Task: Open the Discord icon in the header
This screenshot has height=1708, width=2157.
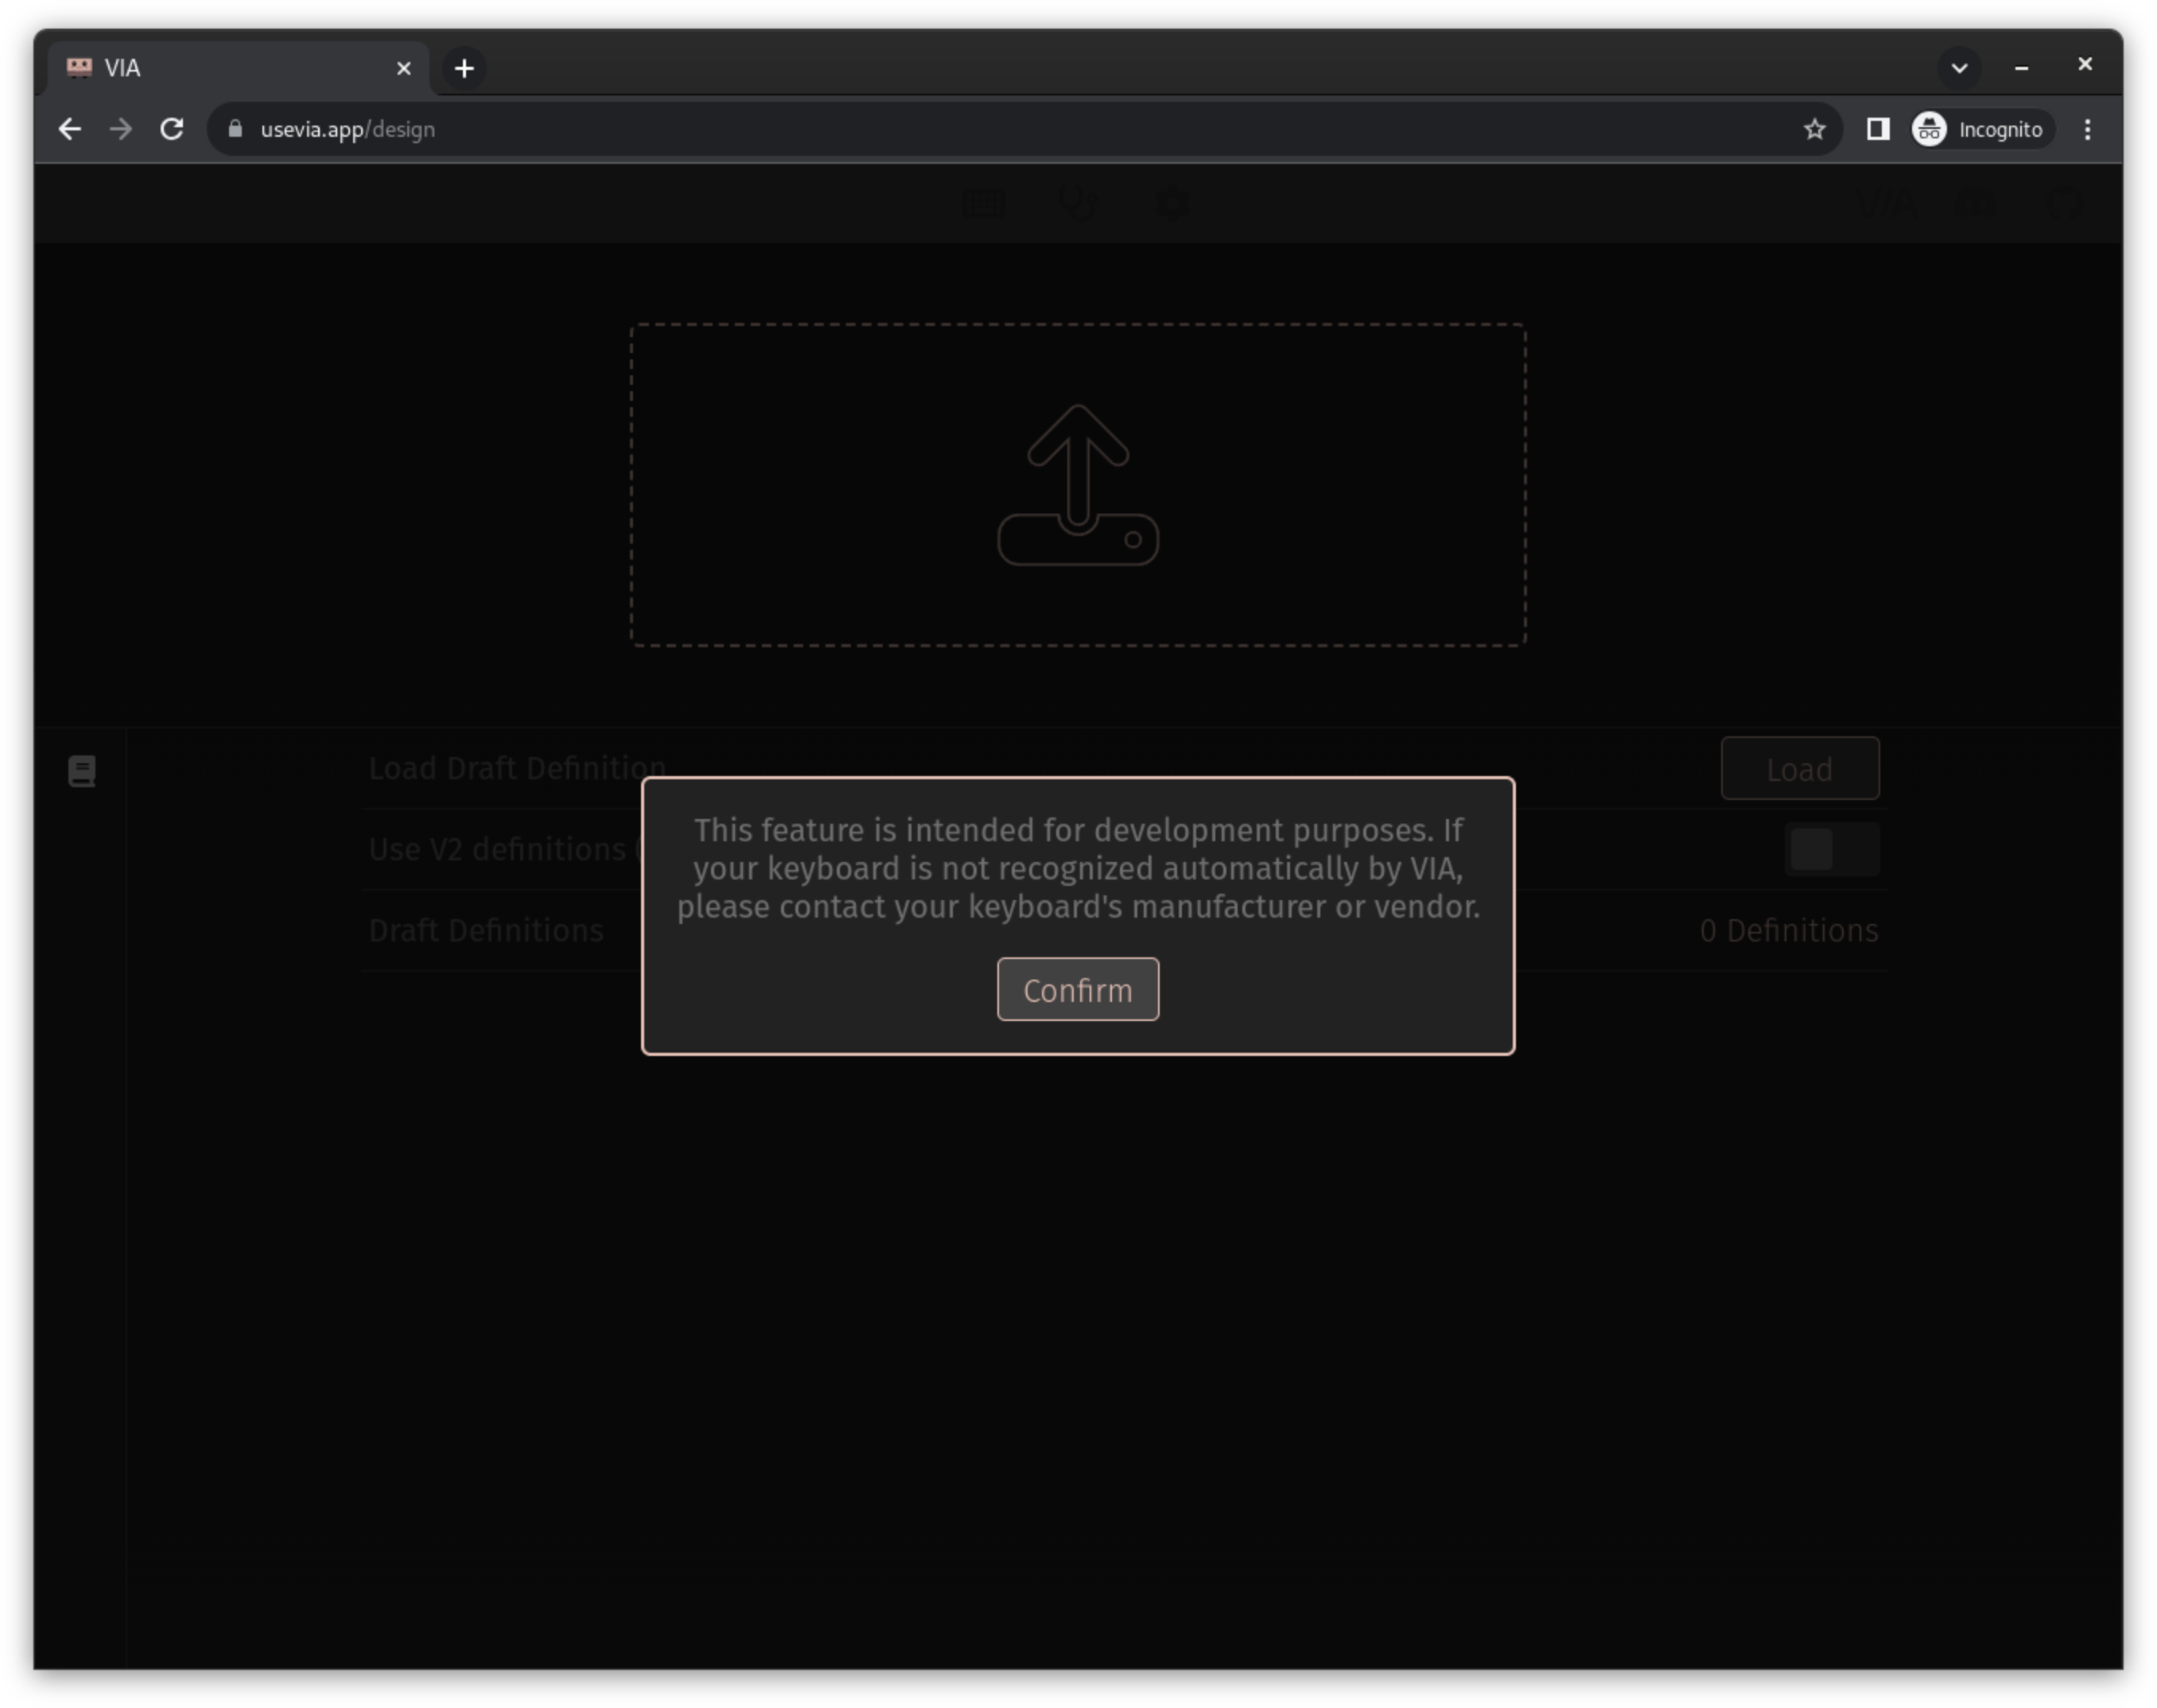Action: [1976, 204]
